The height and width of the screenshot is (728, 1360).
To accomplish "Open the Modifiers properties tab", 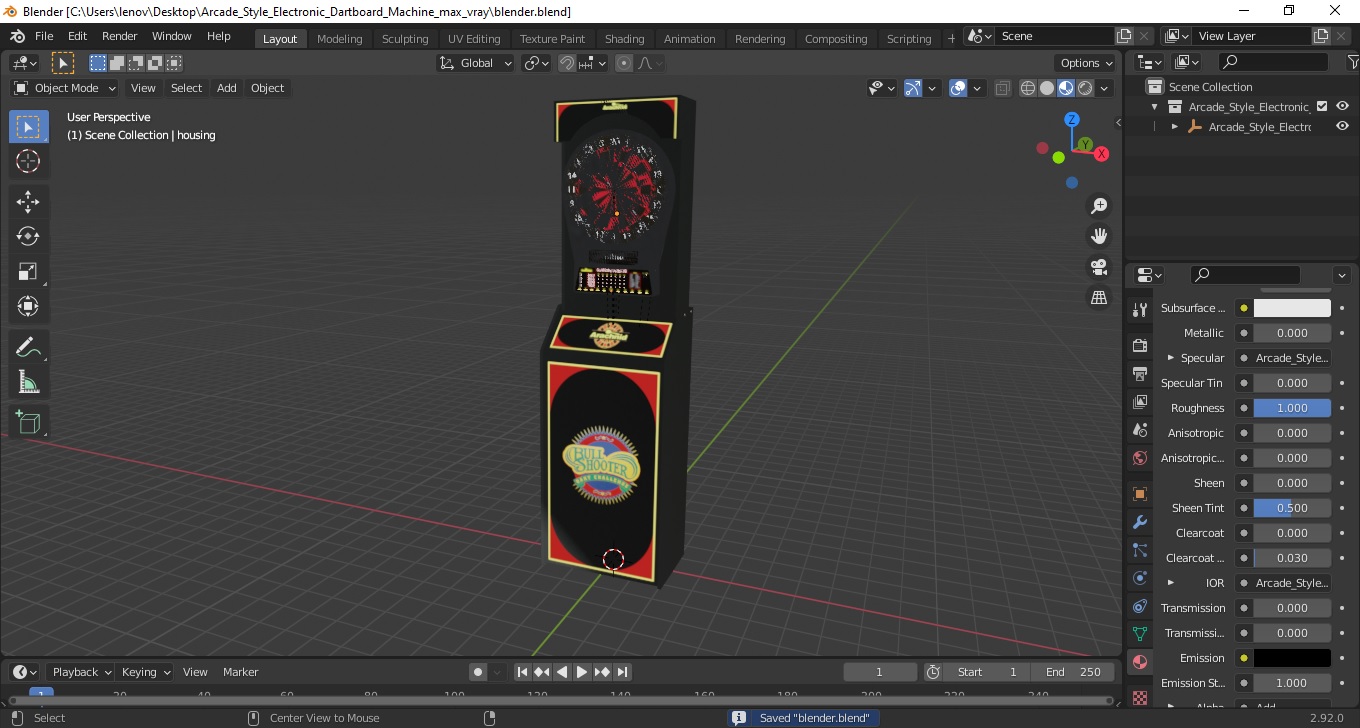I will point(1139,522).
